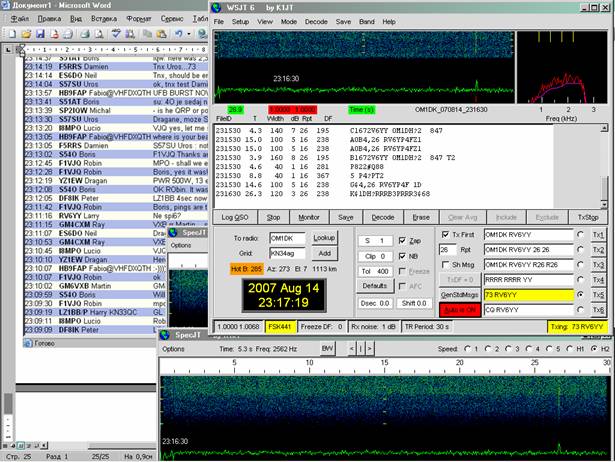Open the WSJT Setup menu

240,22
